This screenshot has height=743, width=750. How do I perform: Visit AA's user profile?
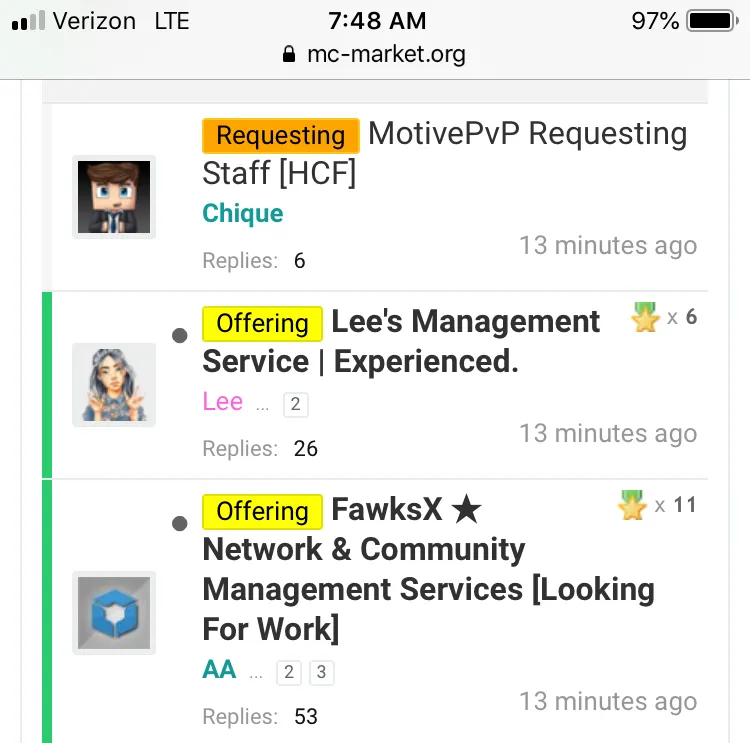click(x=219, y=670)
